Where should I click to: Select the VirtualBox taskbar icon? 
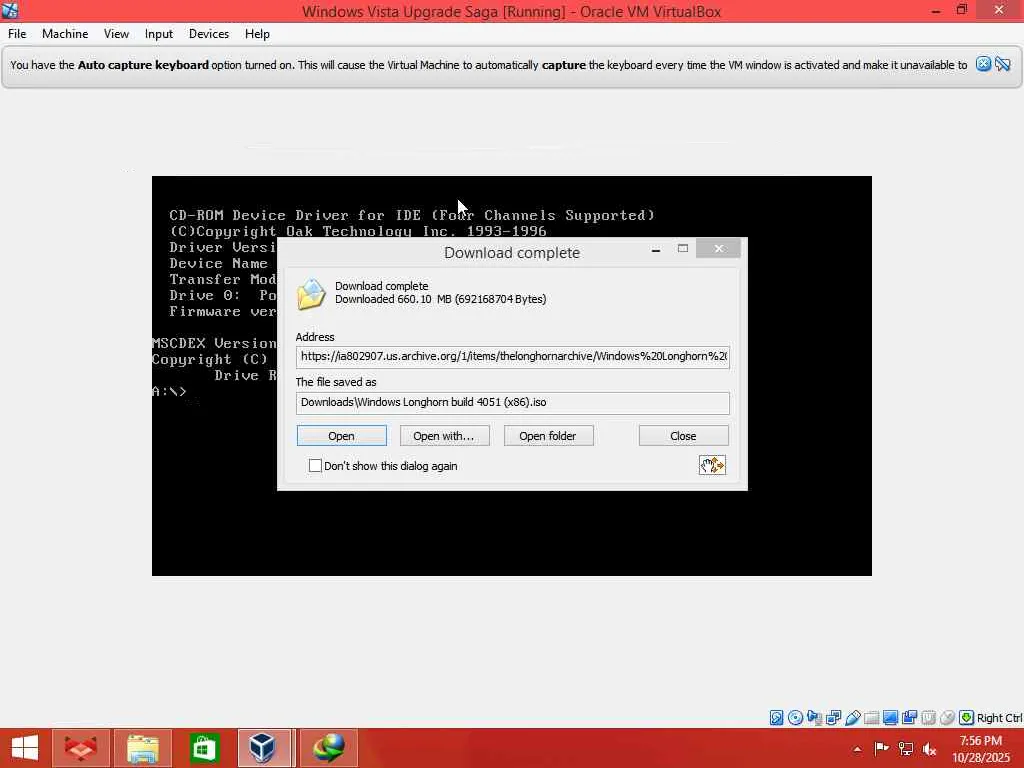[264, 748]
